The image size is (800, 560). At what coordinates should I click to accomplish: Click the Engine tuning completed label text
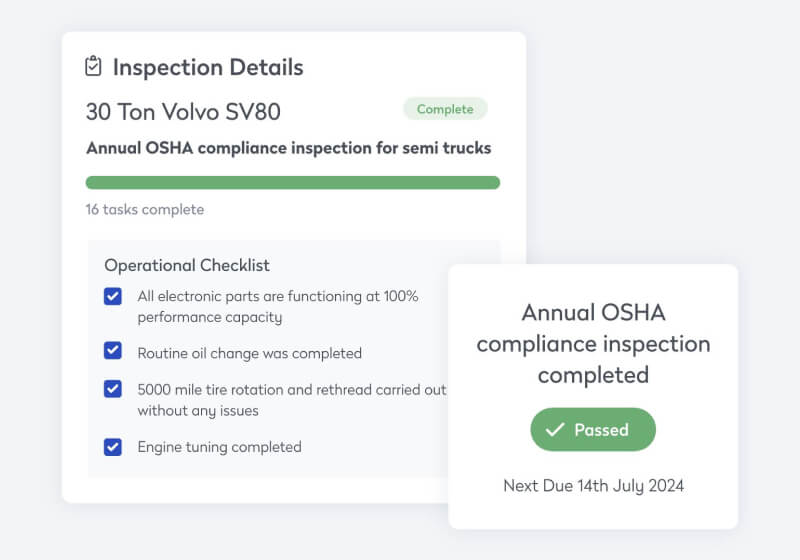coord(219,447)
